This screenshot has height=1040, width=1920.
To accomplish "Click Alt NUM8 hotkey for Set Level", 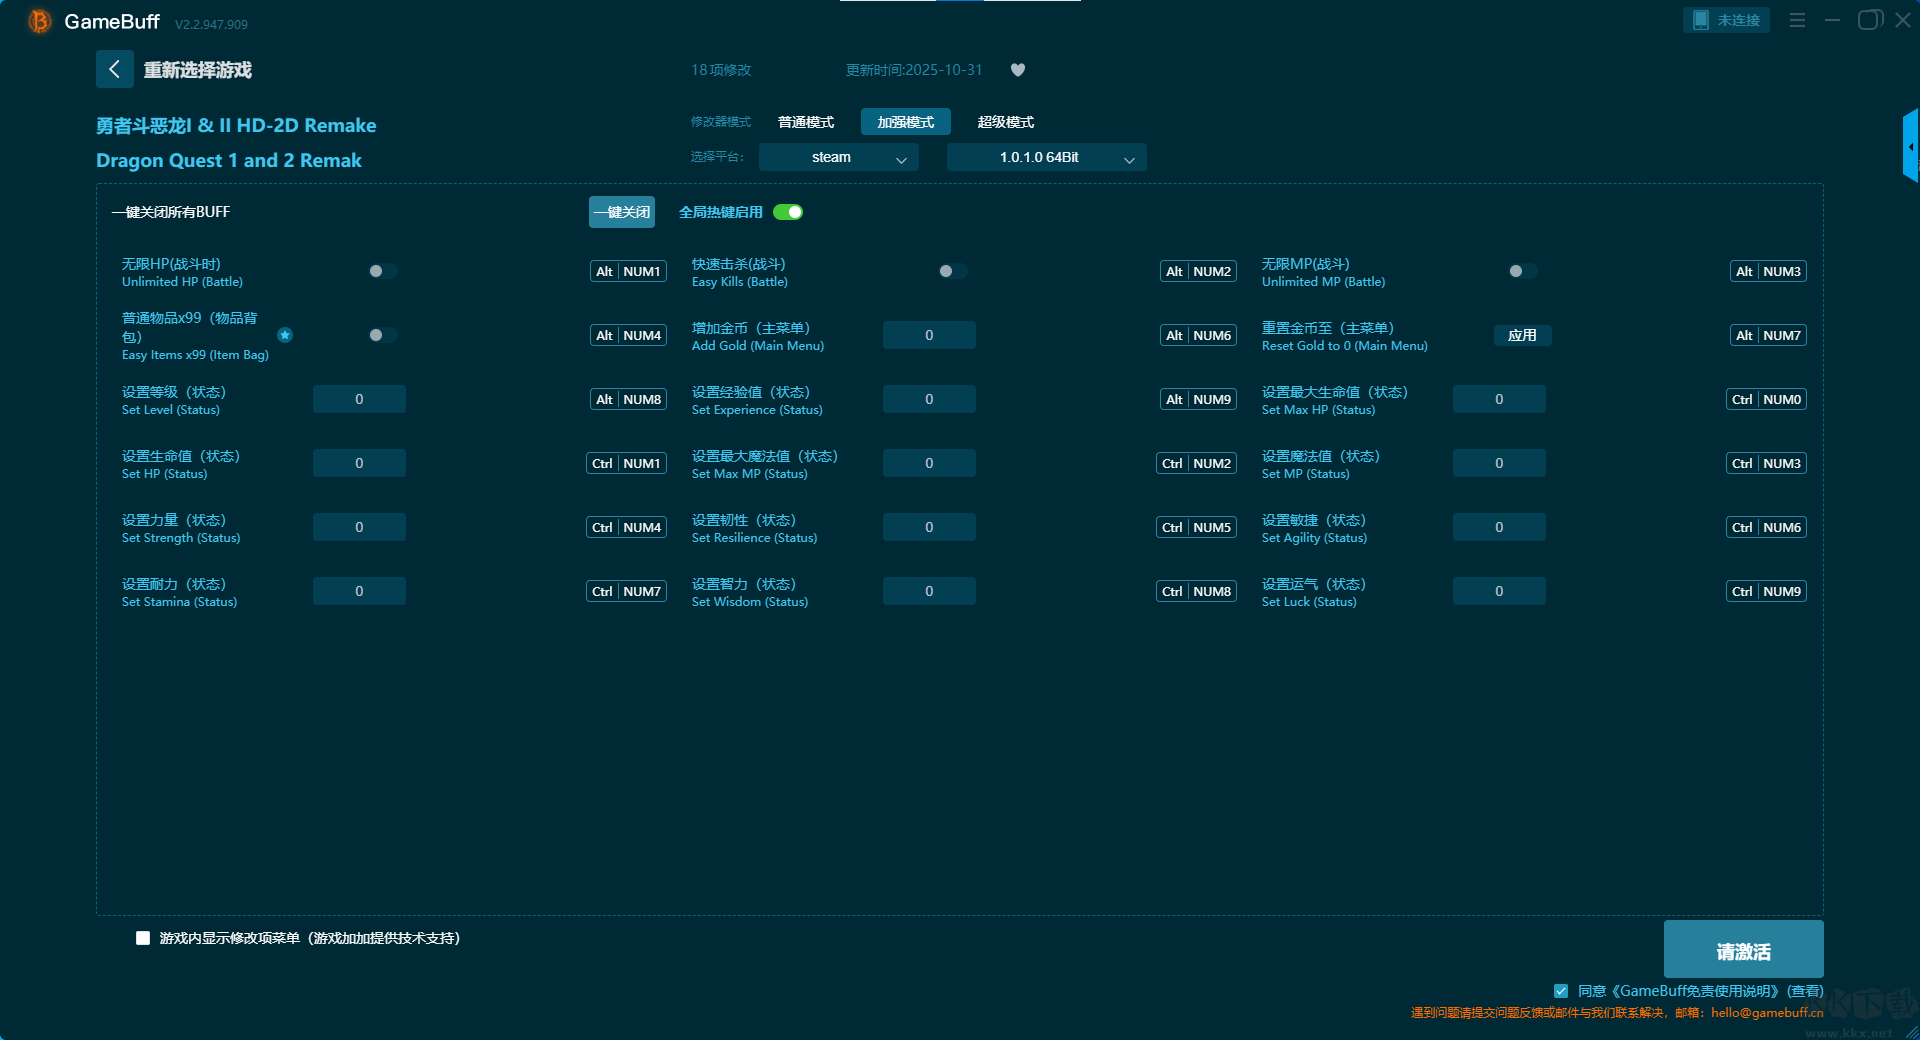I will pyautogui.click(x=628, y=399).
